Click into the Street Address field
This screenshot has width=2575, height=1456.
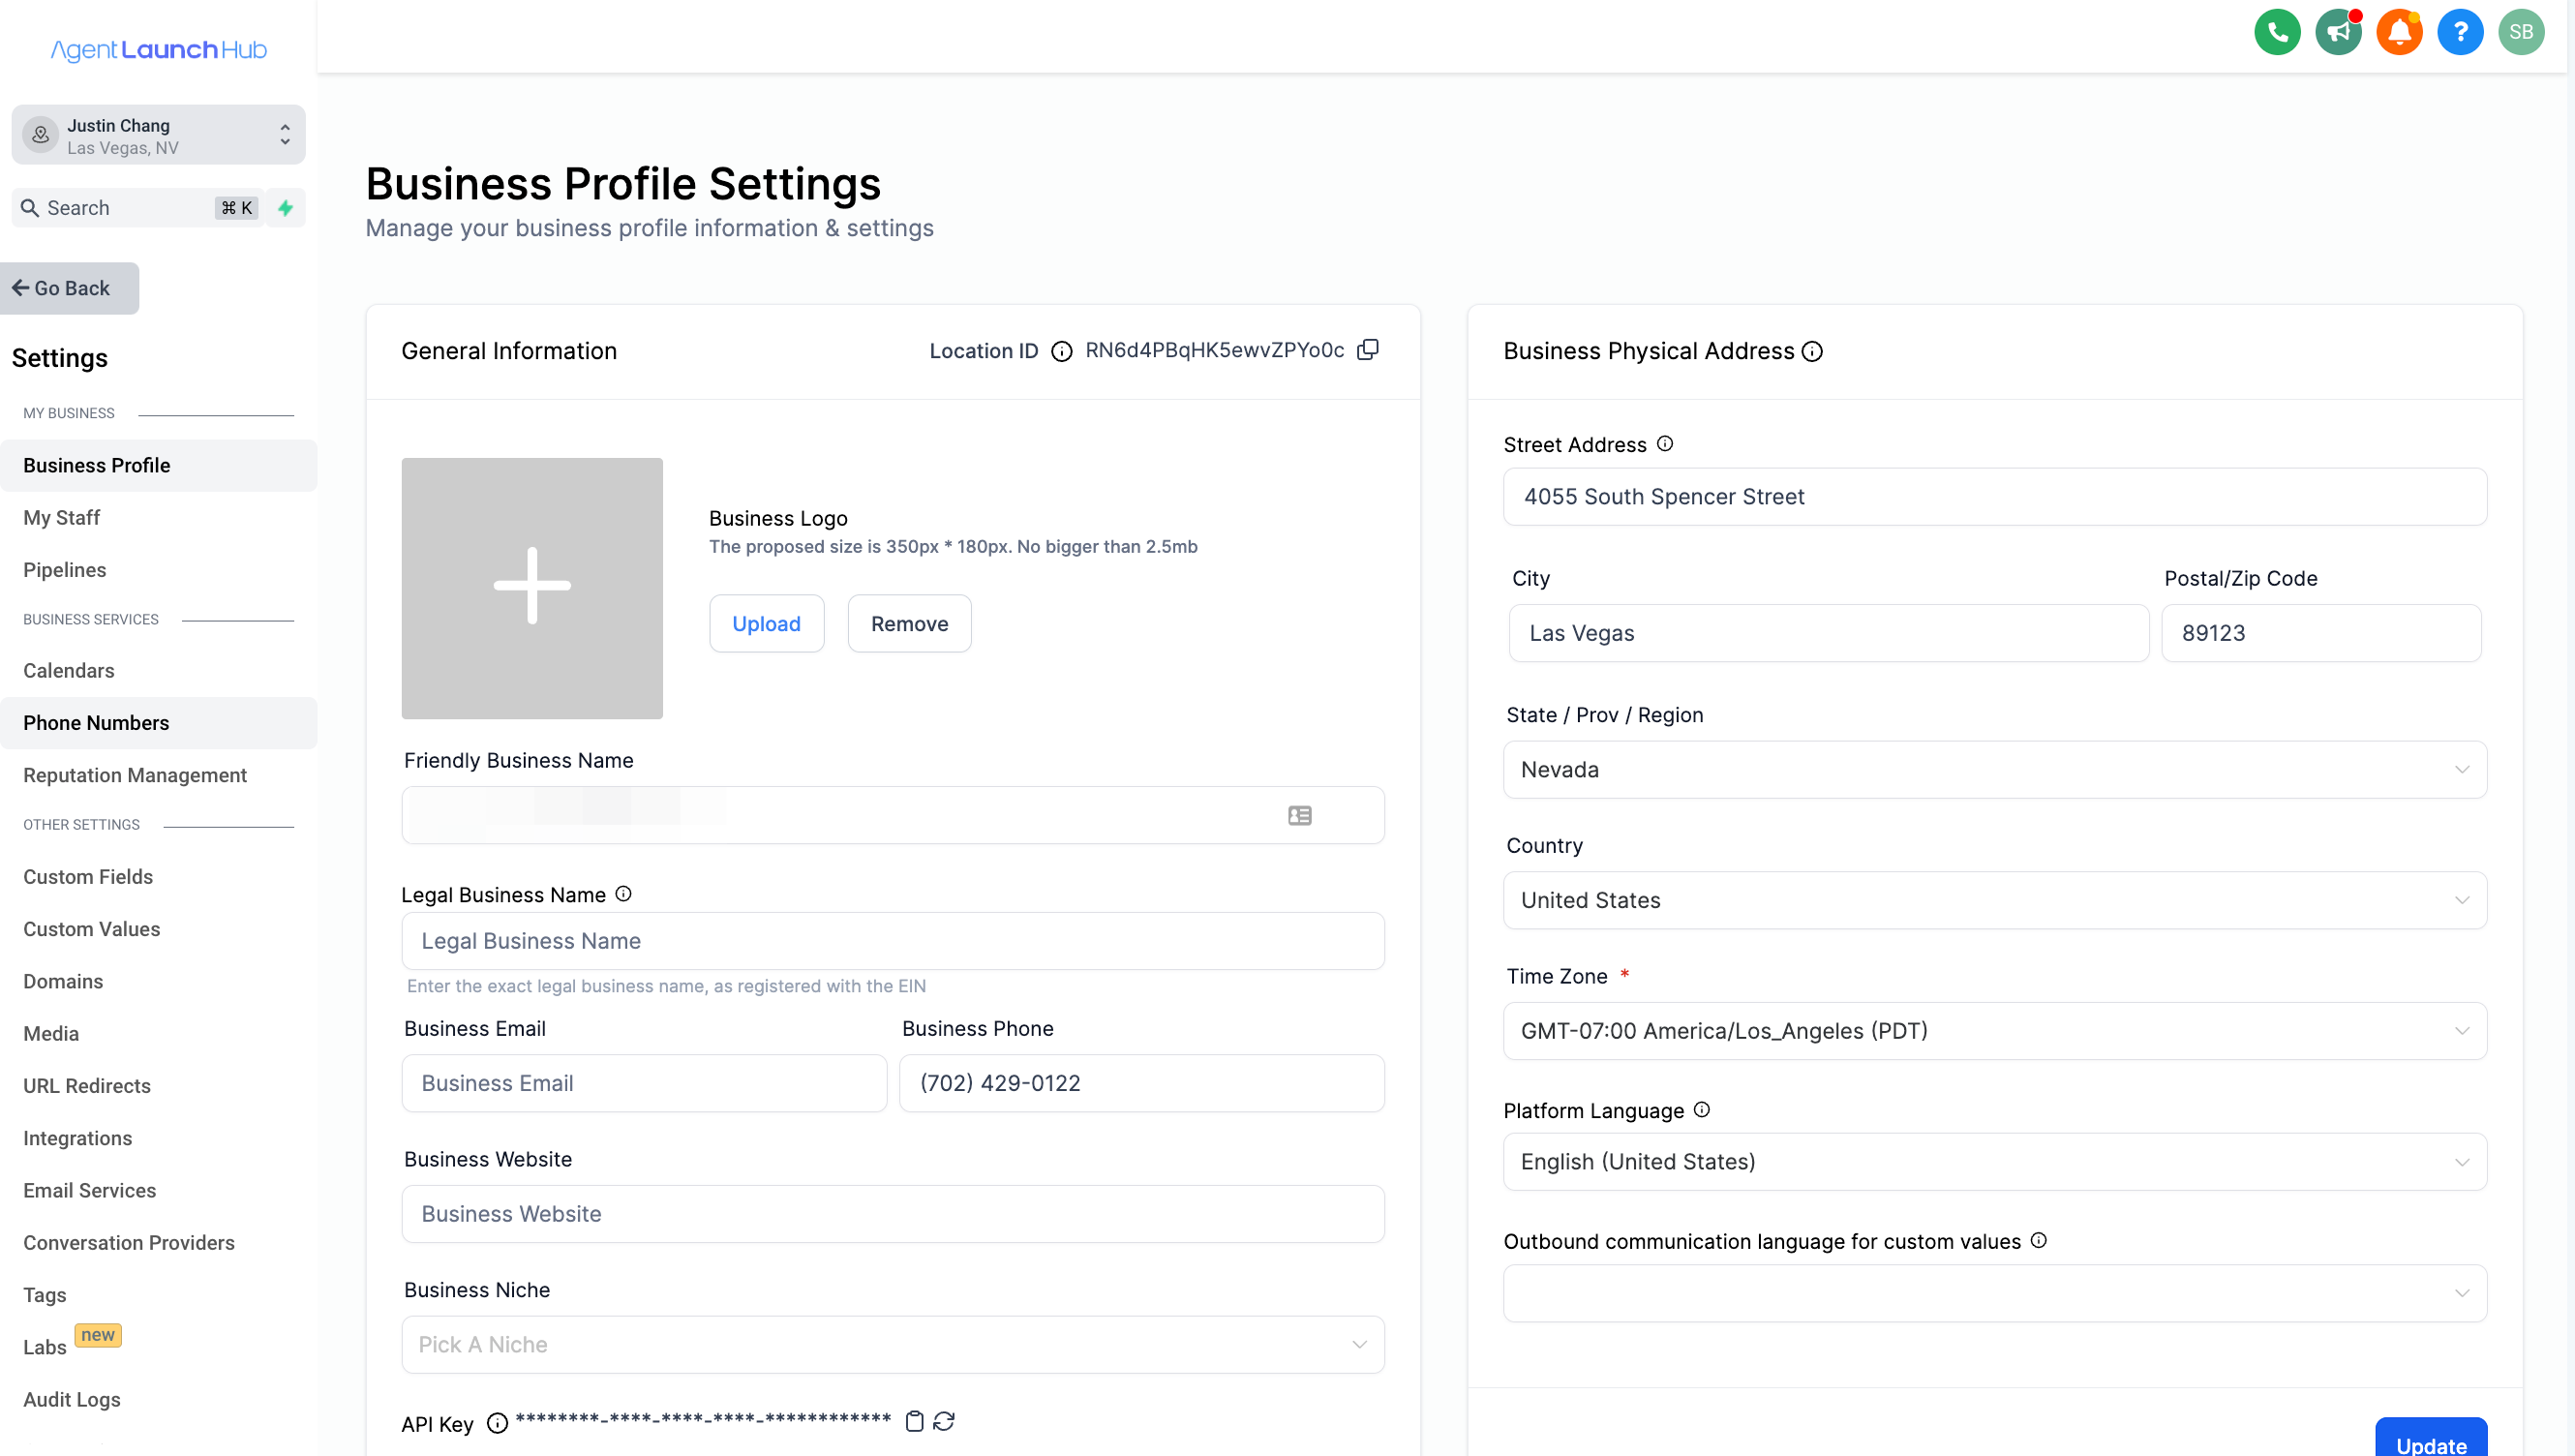click(x=1994, y=497)
